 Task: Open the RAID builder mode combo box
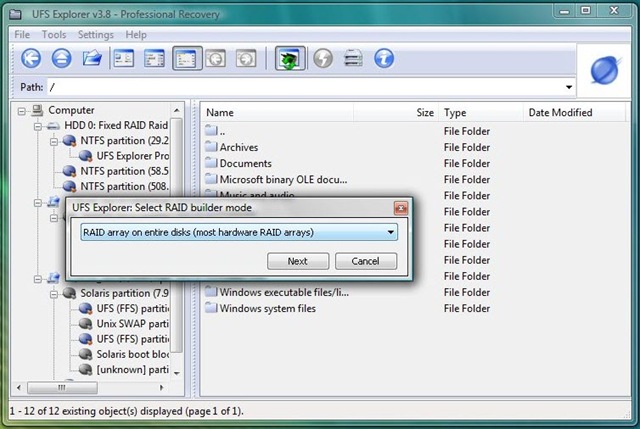click(239, 232)
